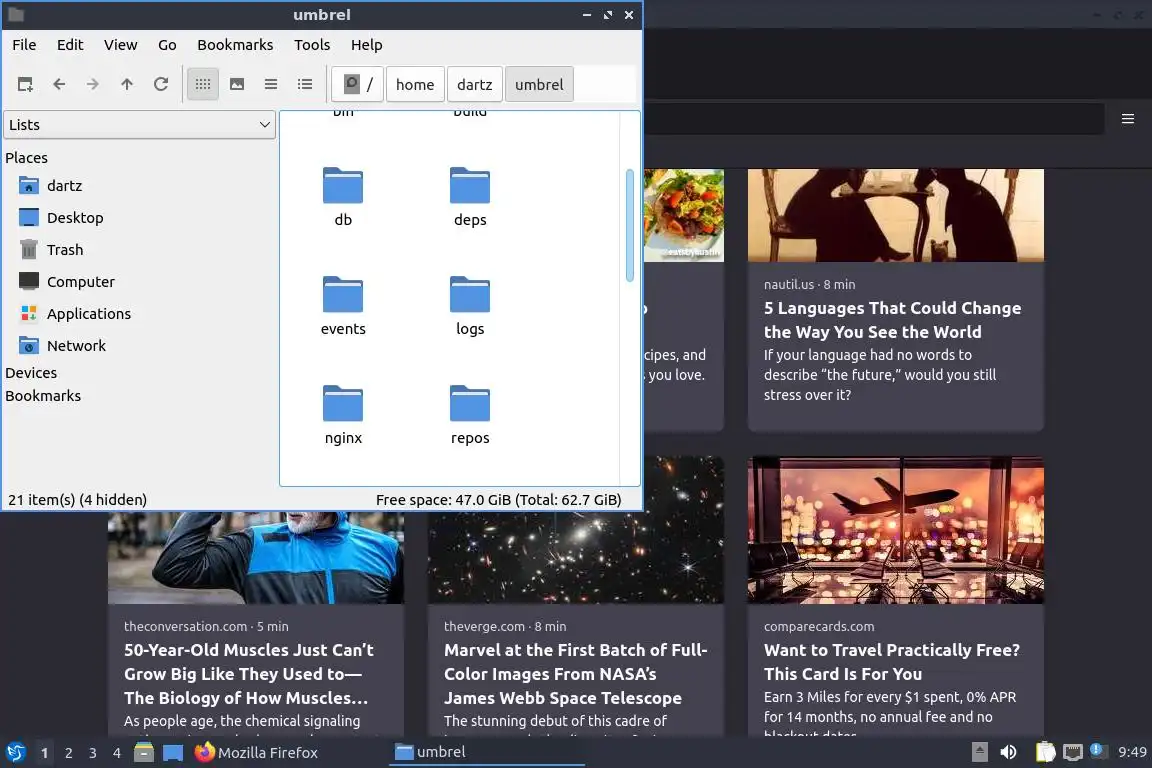Open the Go menu
Viewport: 1152px width, 768px height.
(x=168, y=45)
